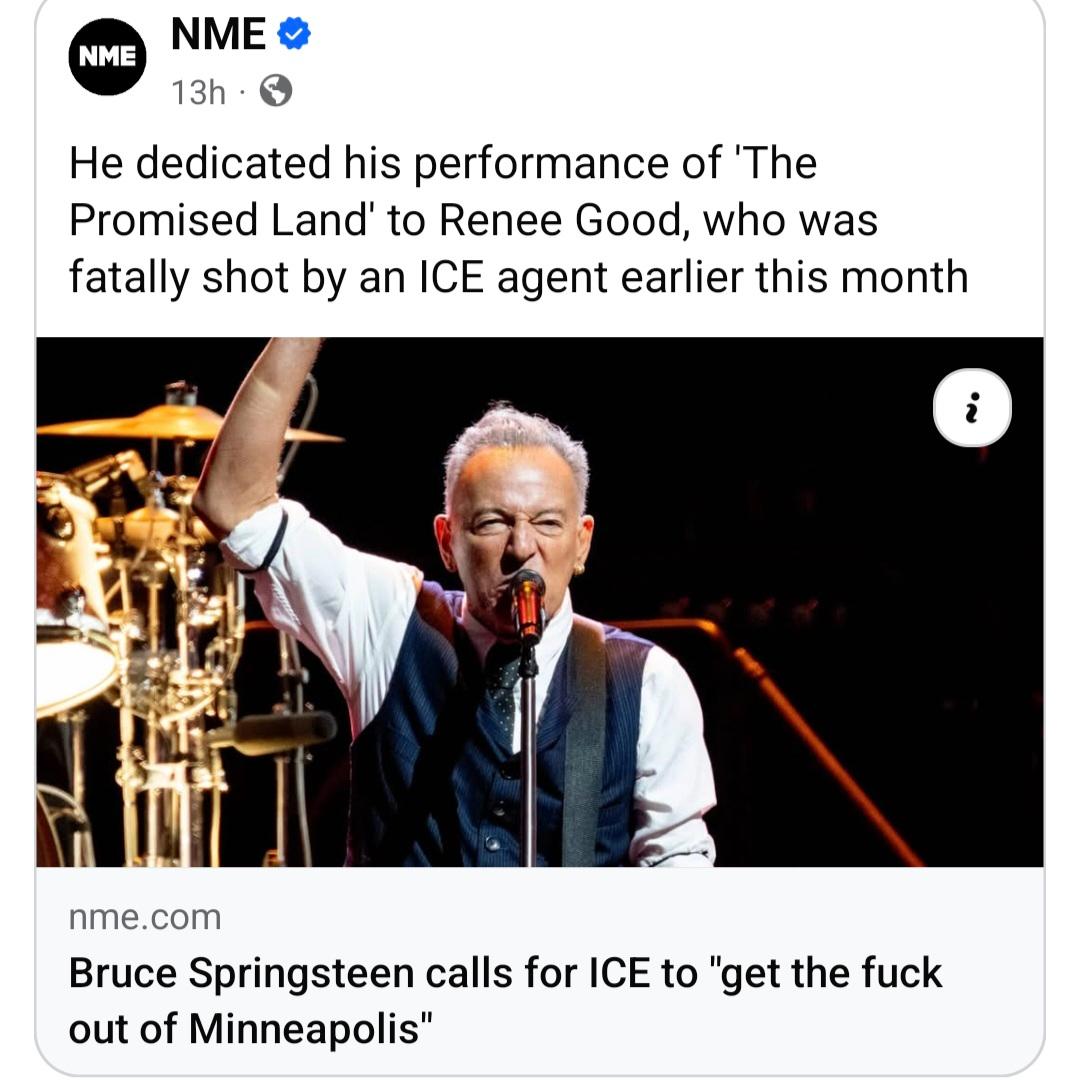Click the nme.com source domain

[145, 916]
